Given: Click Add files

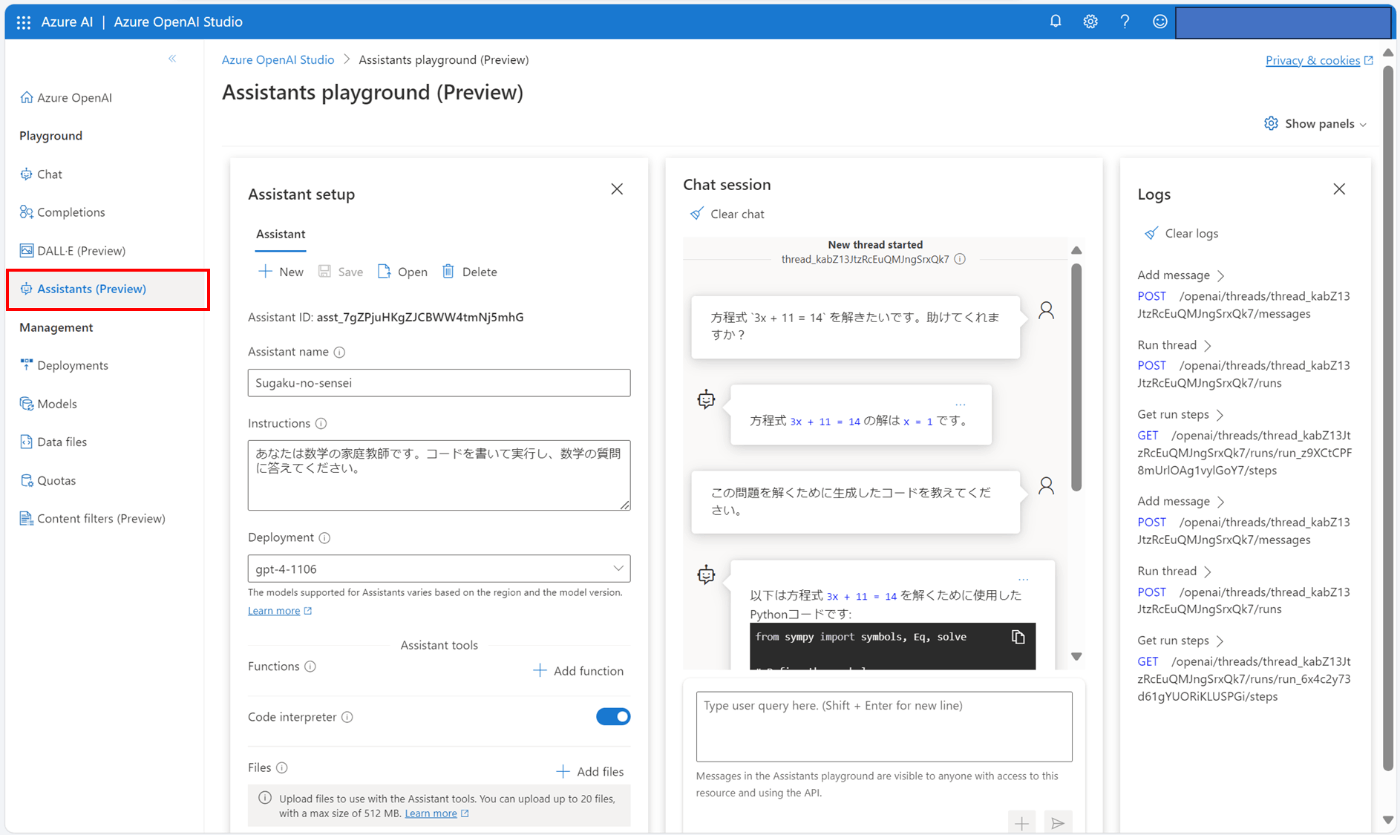Looking at the screenshot, I should coord(590,772).
